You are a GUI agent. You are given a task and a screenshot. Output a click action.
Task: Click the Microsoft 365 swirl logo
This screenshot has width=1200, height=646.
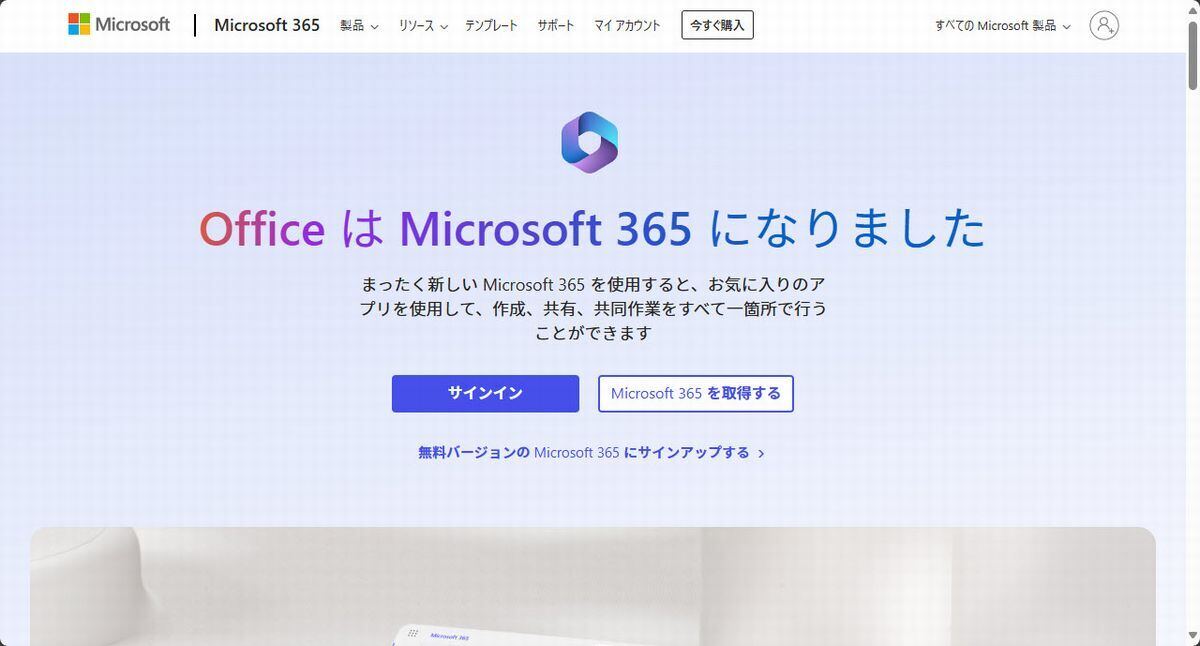click(590, 142)
